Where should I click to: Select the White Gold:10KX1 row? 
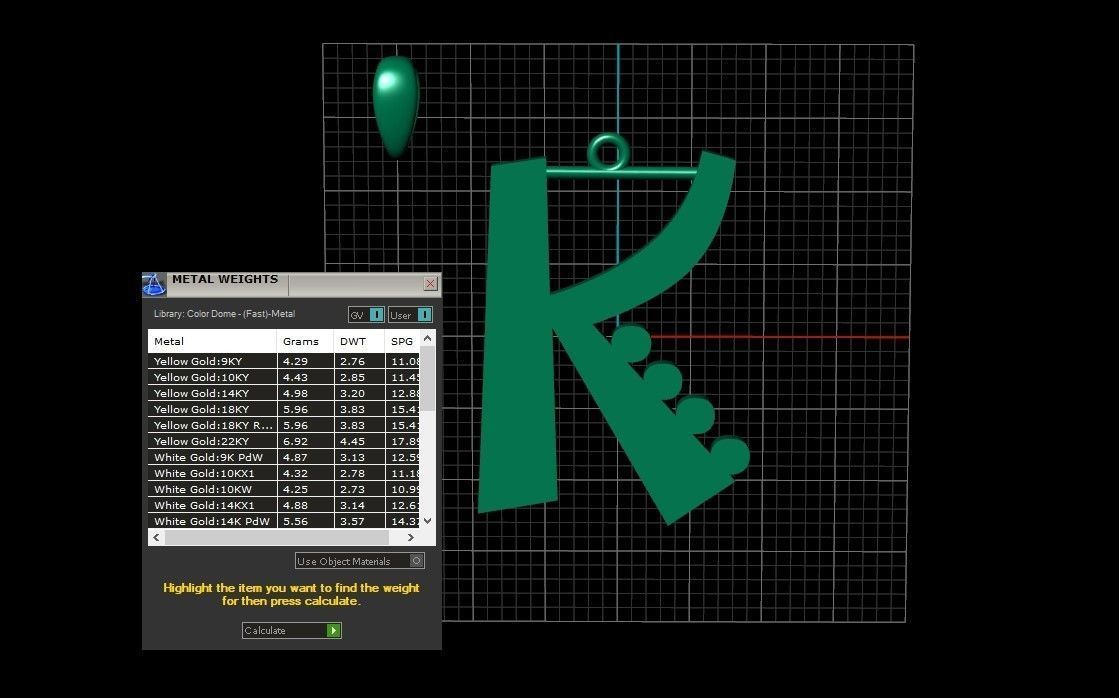pyautogui.click(x=284, y=473)
